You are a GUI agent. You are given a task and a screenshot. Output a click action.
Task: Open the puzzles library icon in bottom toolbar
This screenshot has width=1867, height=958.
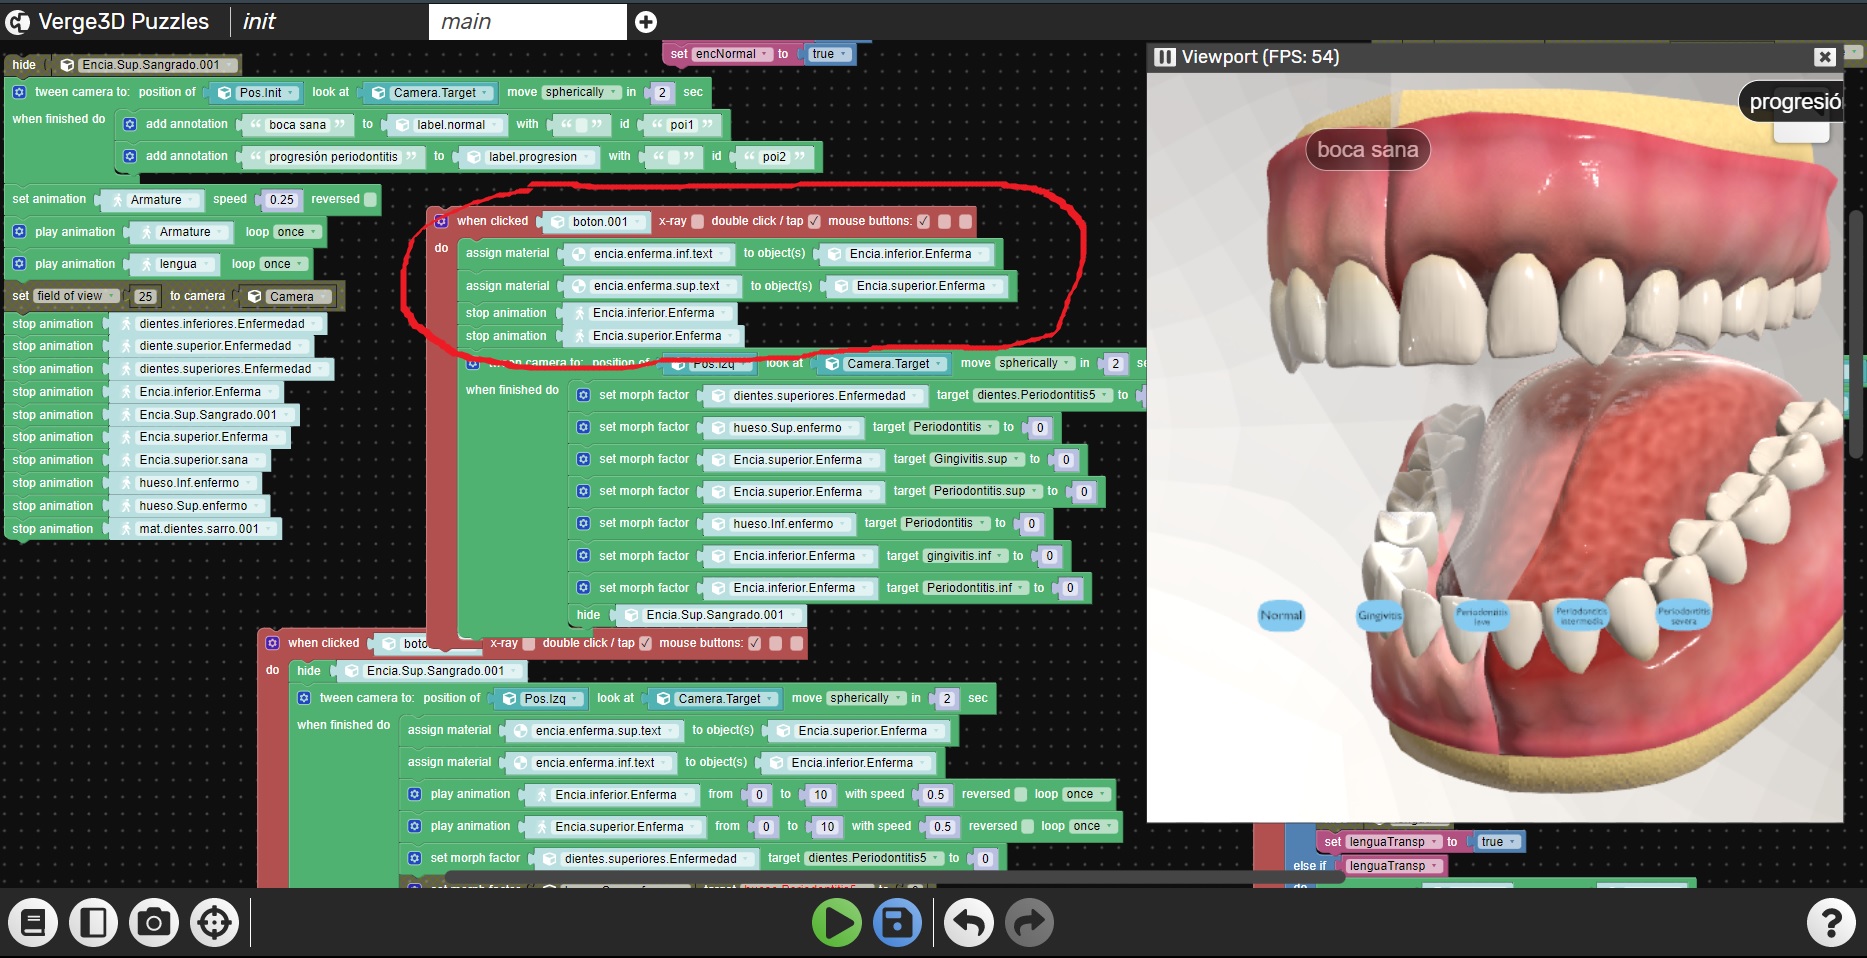point(33,922)
